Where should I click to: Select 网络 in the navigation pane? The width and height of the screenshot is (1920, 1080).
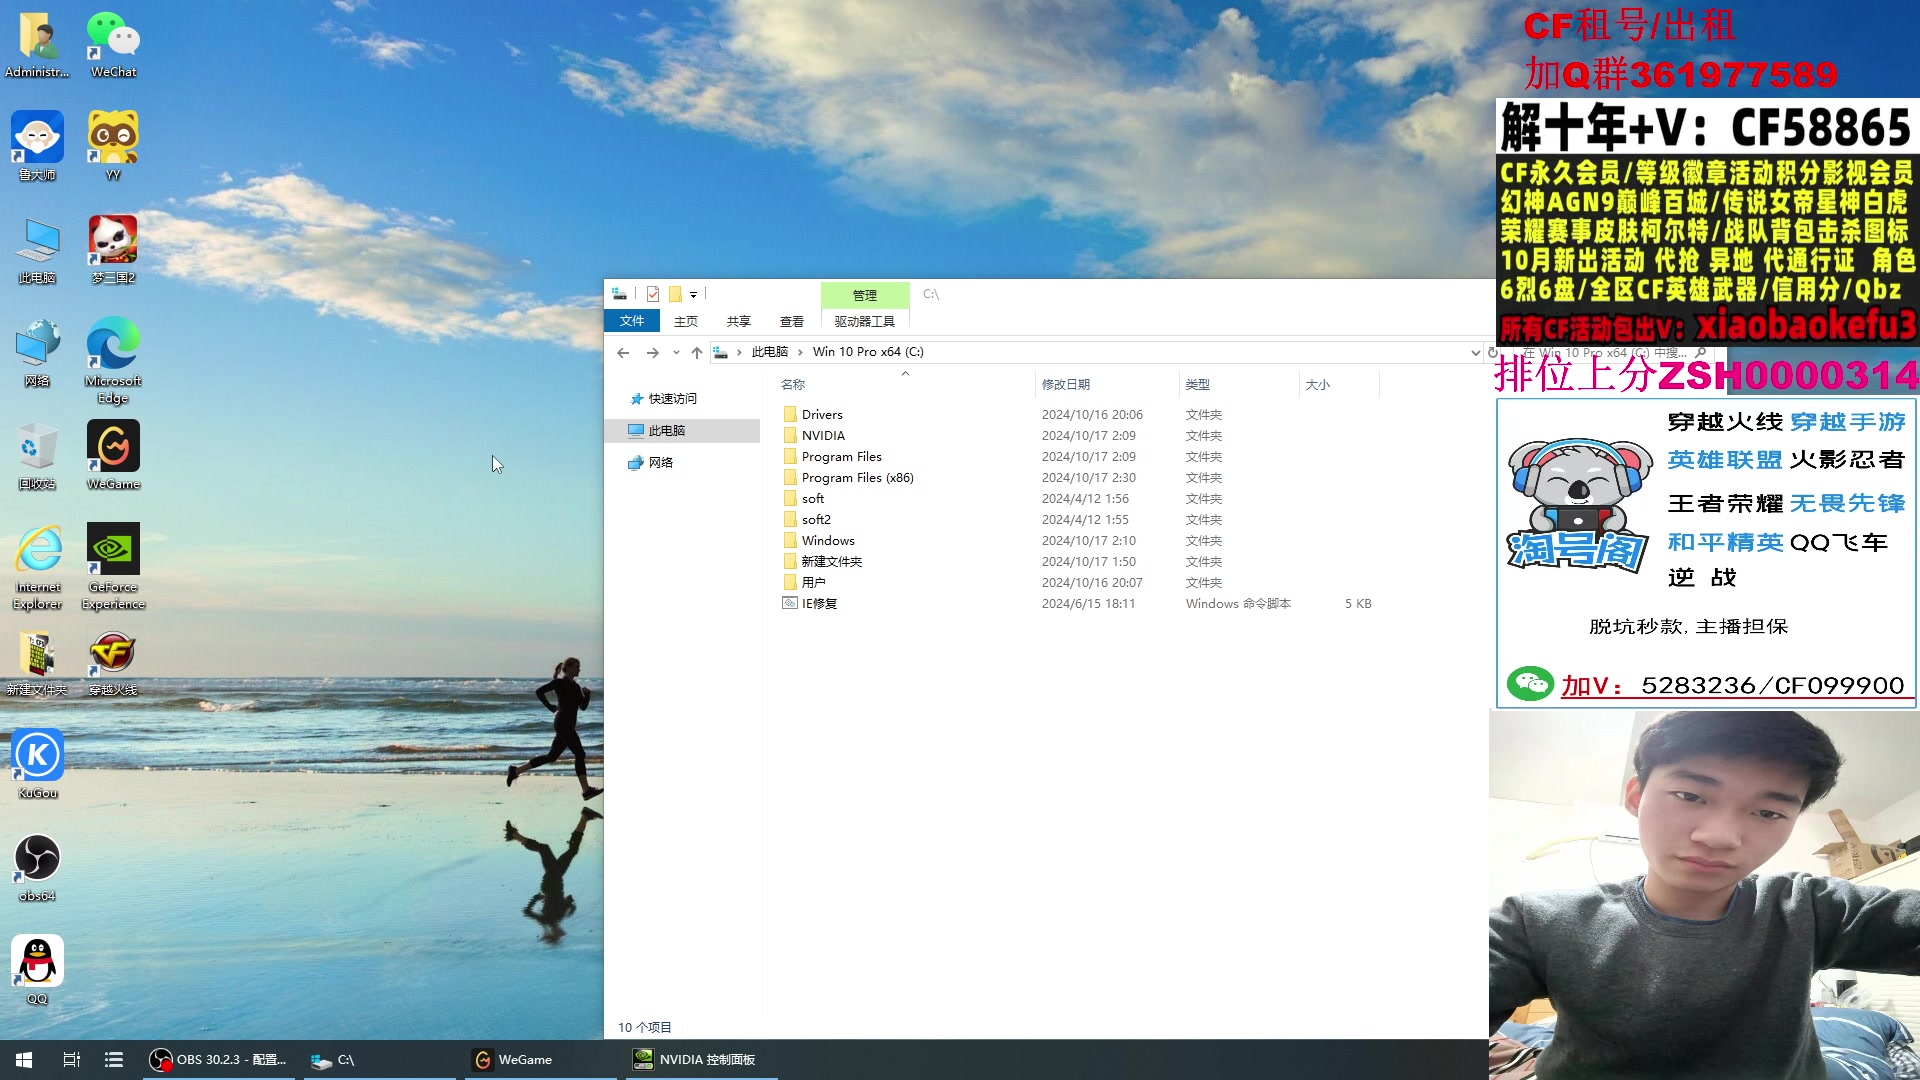[660, 462]
